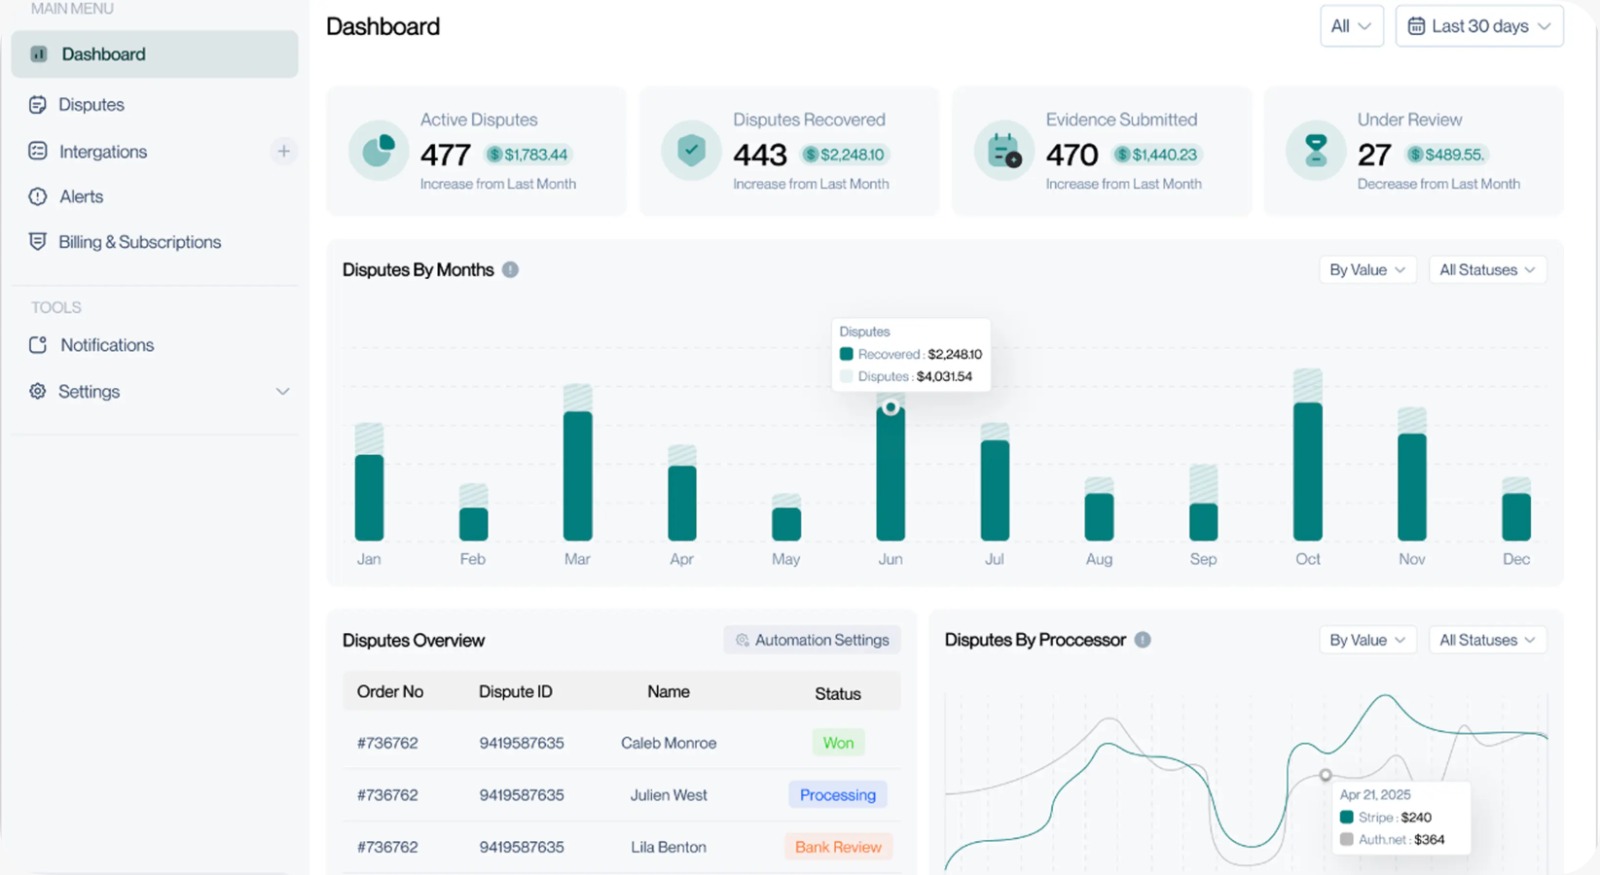
Task: Expand the Settings menu chevron
Action: (x=283, y=392)
